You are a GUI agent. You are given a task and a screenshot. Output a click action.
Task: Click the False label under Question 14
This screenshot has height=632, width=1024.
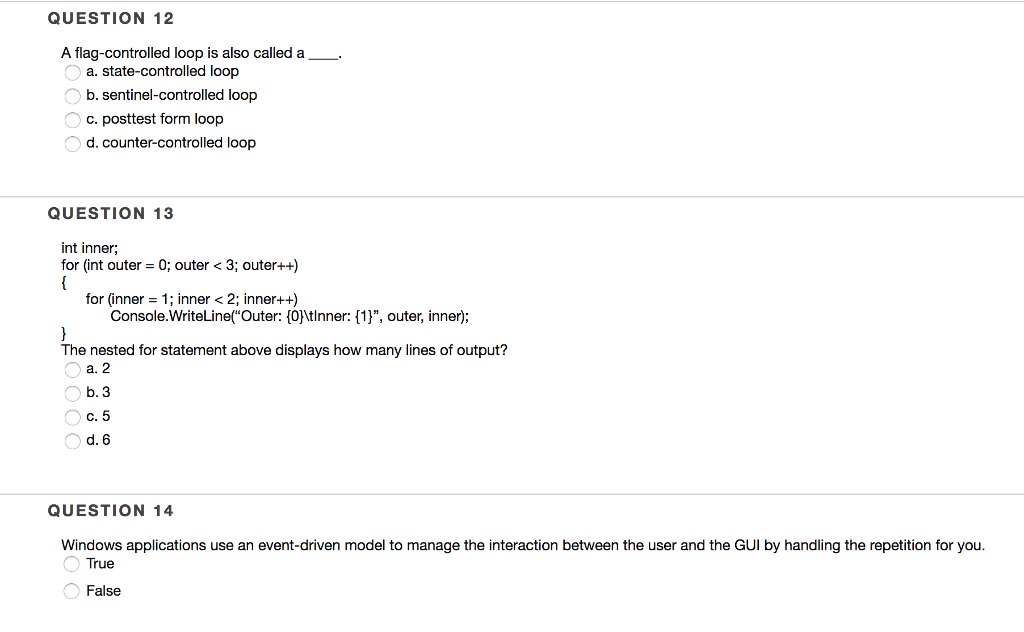[104, 591]
